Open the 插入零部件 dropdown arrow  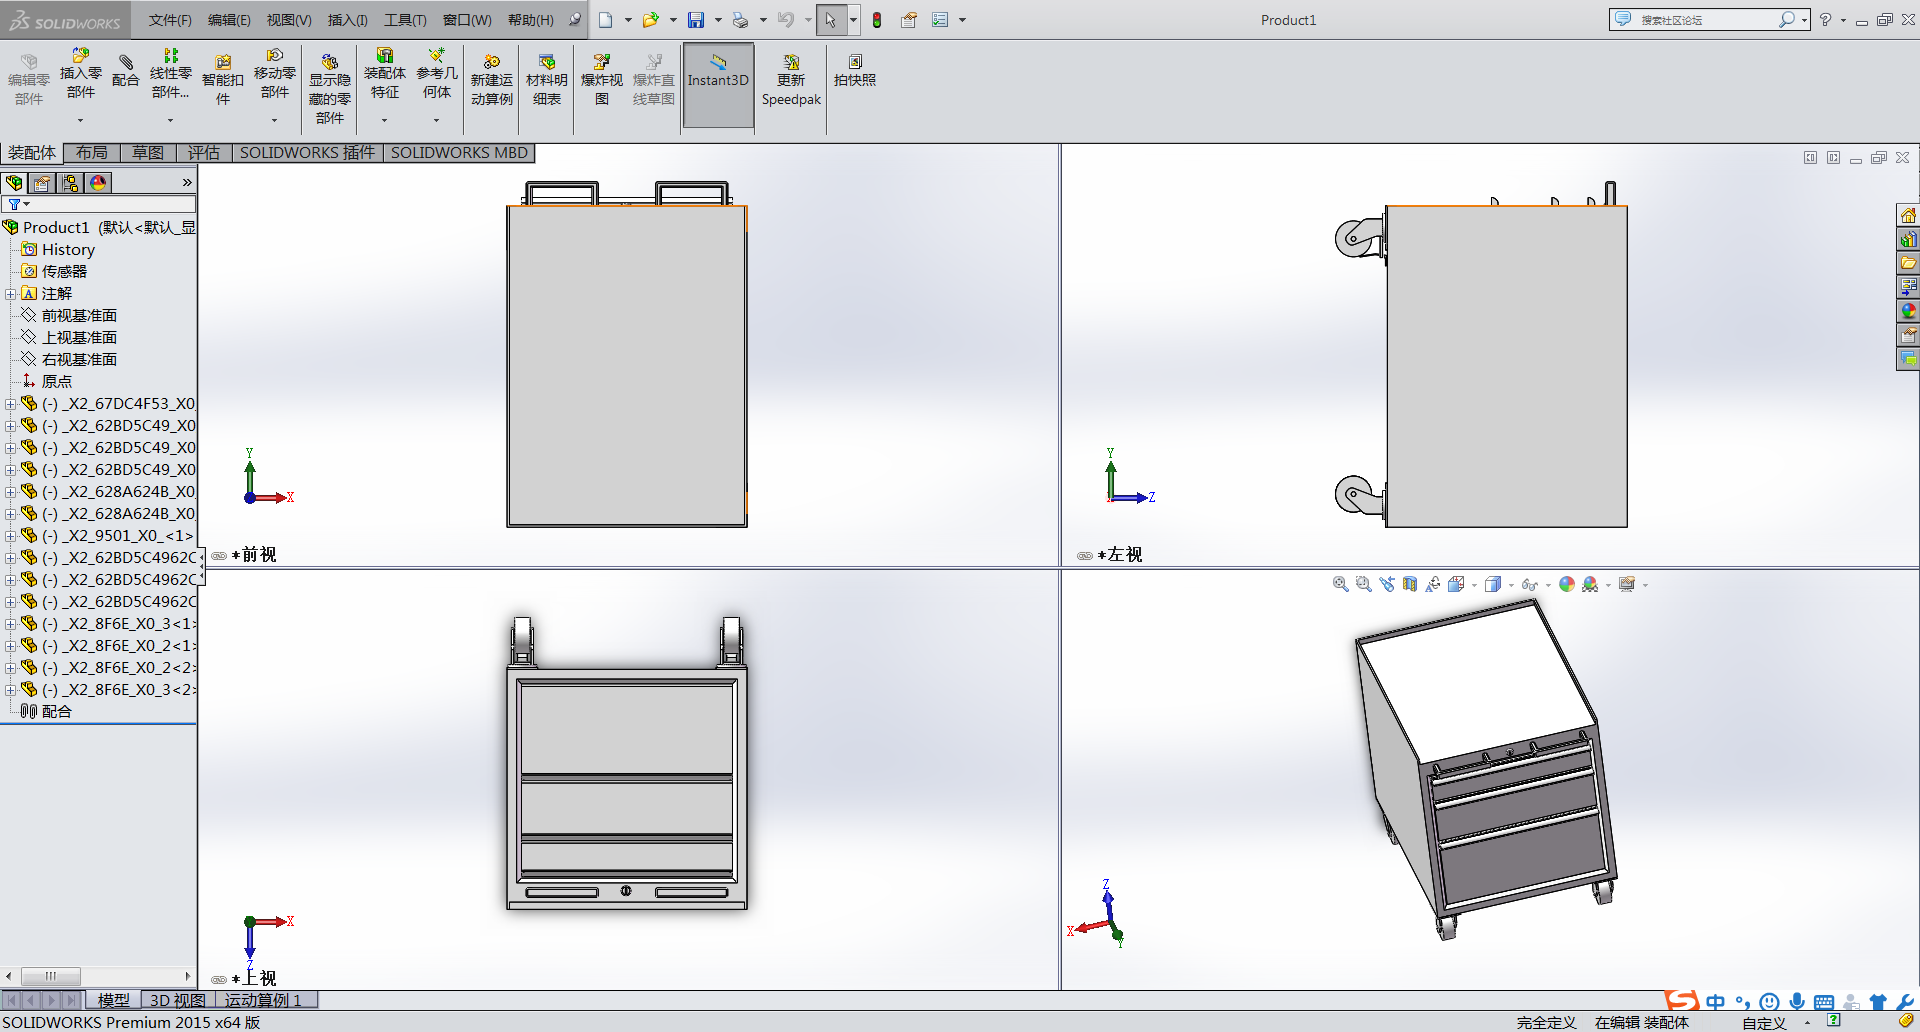[81, 120]
